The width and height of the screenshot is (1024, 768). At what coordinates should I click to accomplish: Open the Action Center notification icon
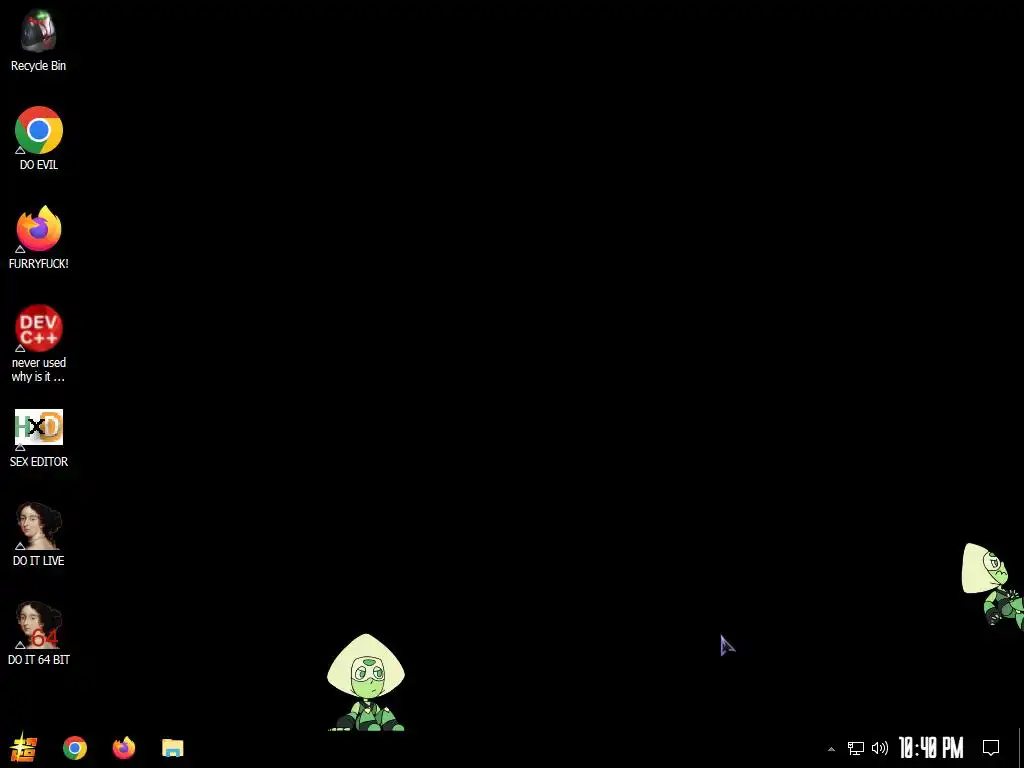point(991,748)
